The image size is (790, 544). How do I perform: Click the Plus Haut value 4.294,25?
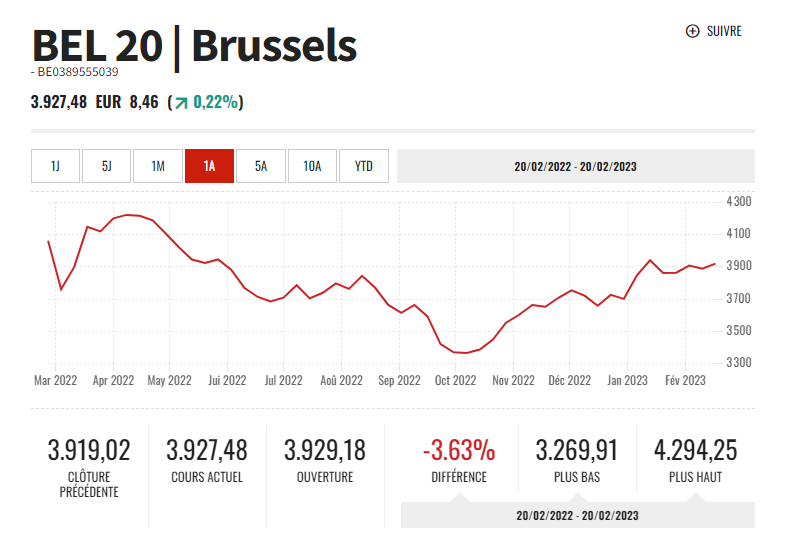tap(695, 450)
